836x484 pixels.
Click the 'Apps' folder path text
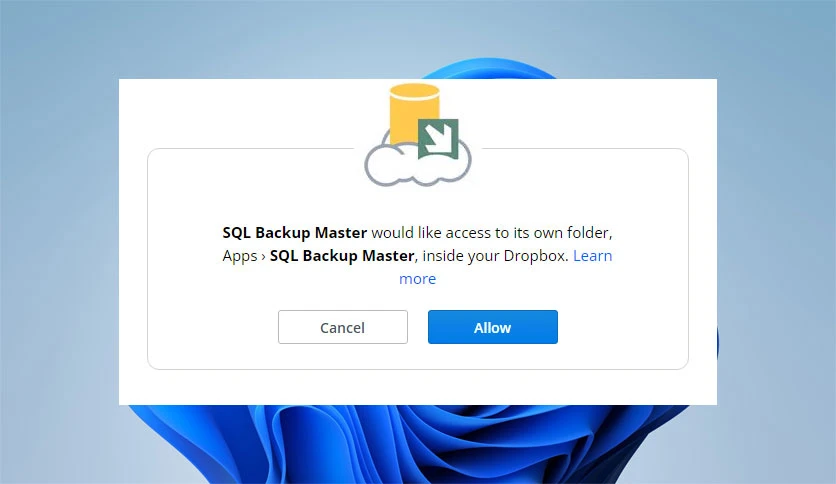pos(239,256)
